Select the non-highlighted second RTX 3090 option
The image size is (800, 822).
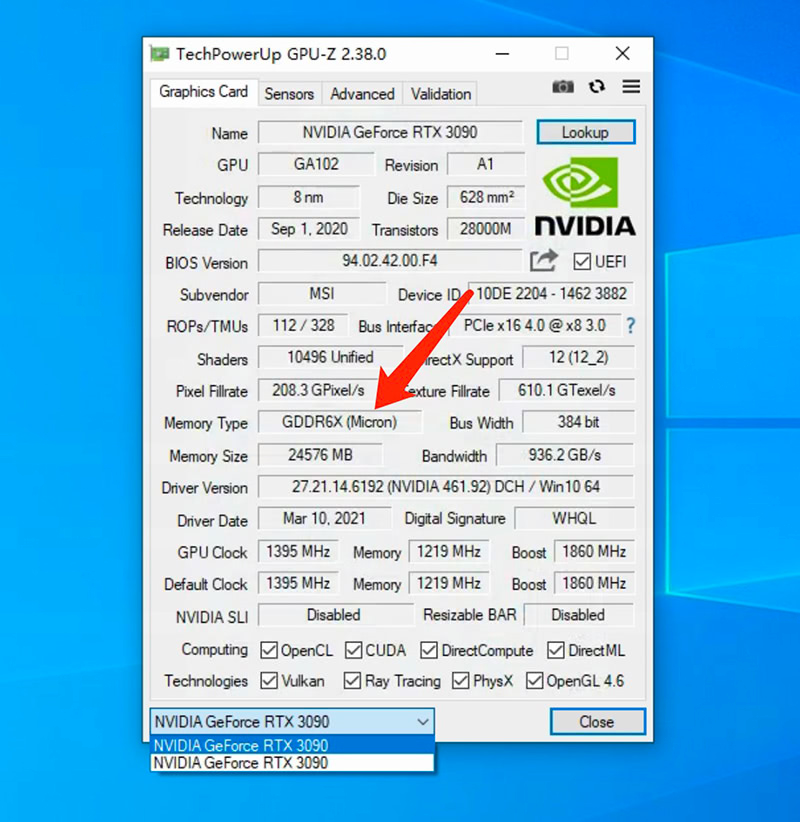click(x=293, y=763)
